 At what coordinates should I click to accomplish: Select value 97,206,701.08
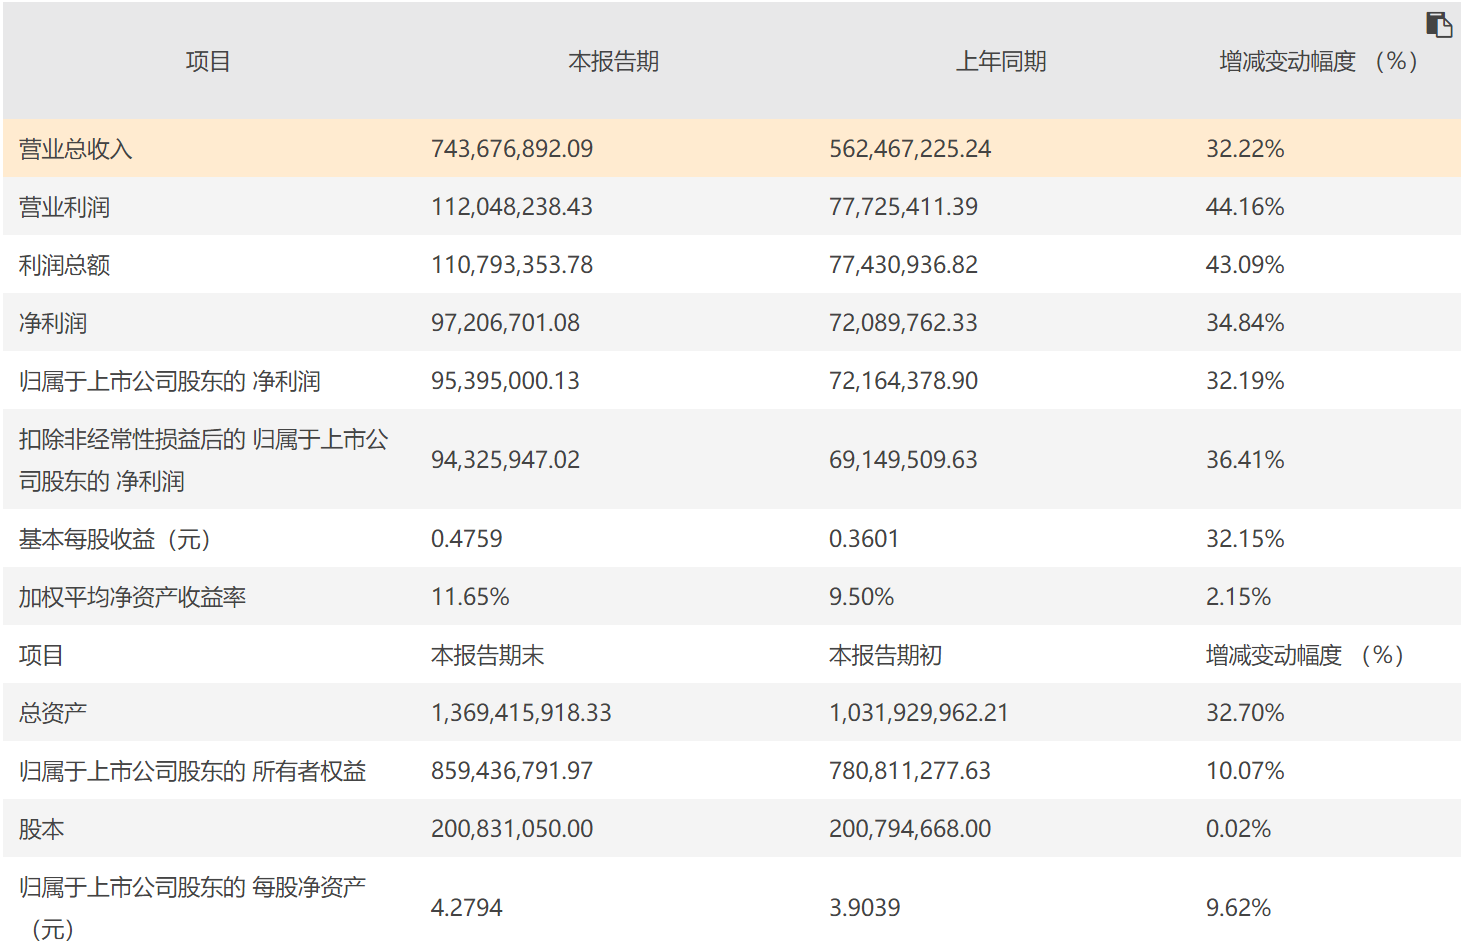point(505,323)
